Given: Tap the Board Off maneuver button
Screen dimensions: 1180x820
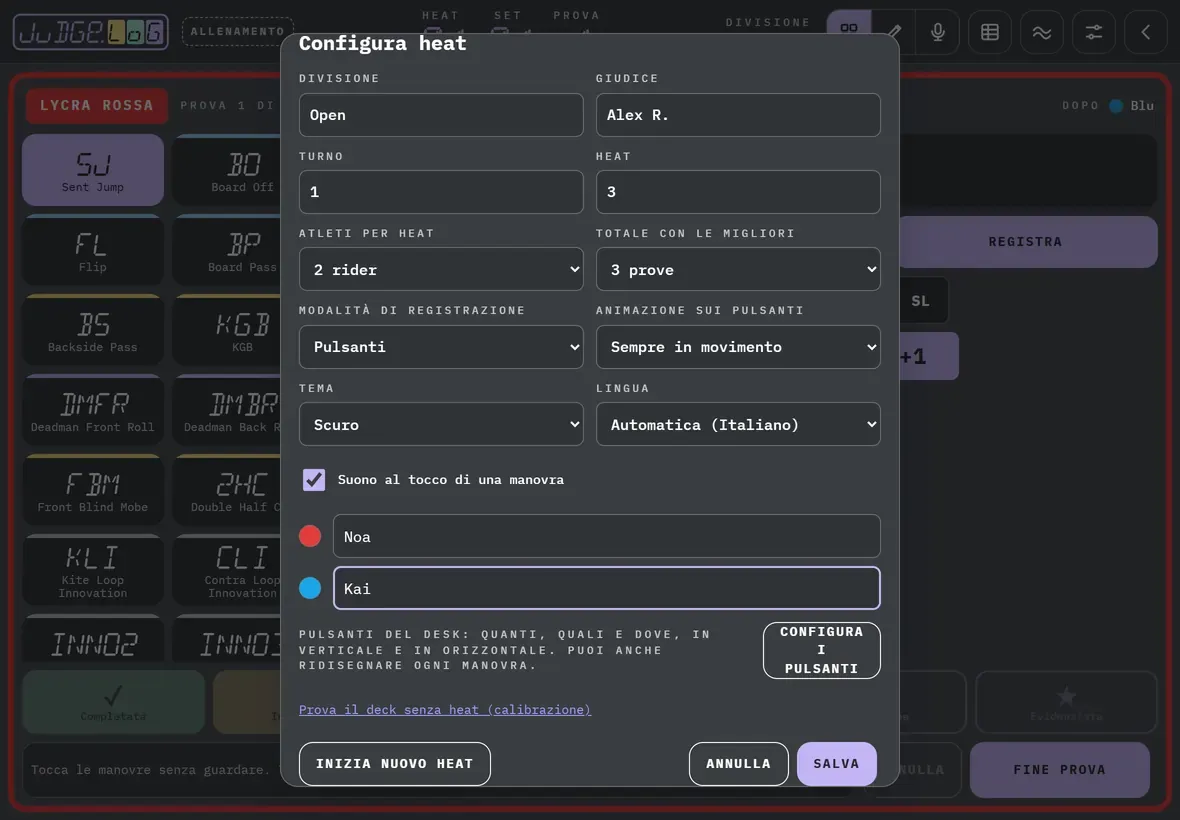Looking at the screenshot, I should pos(227,170).
